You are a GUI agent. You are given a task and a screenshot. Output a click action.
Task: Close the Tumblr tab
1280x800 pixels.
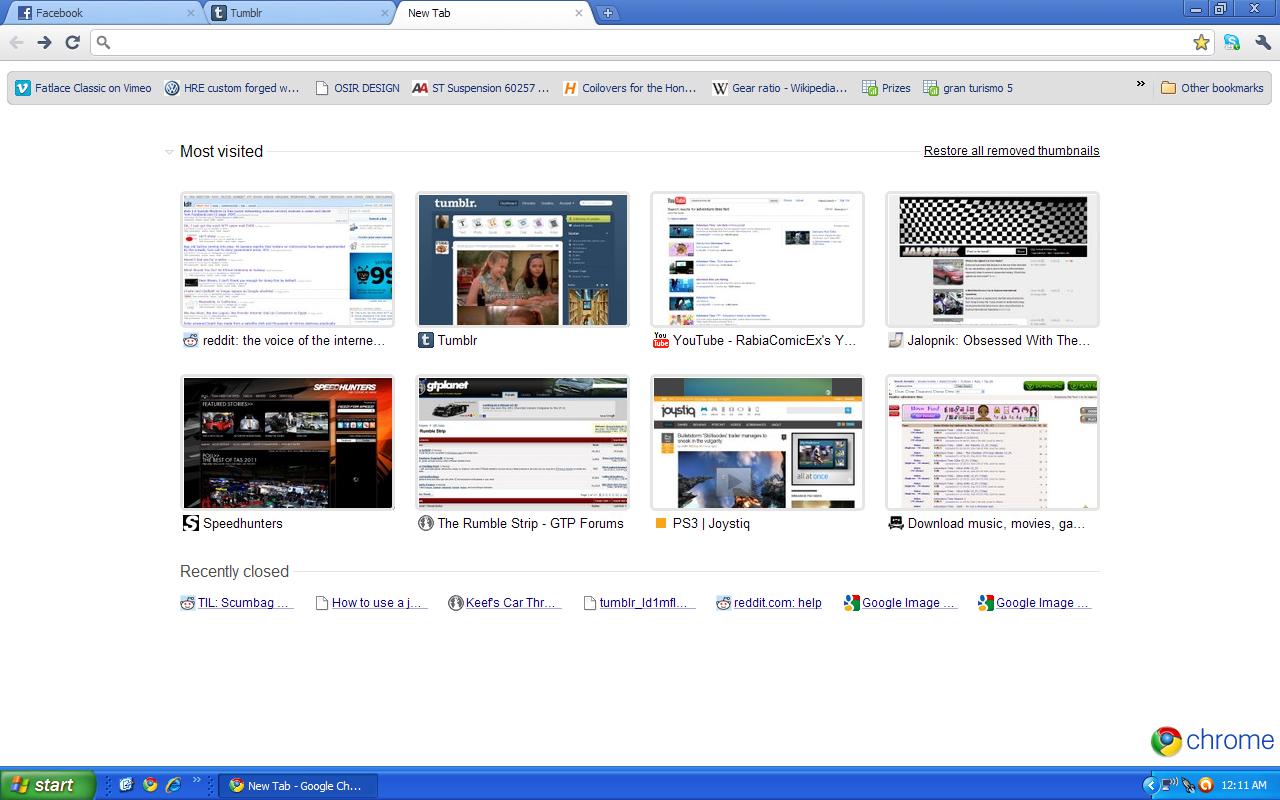[384, 13]
